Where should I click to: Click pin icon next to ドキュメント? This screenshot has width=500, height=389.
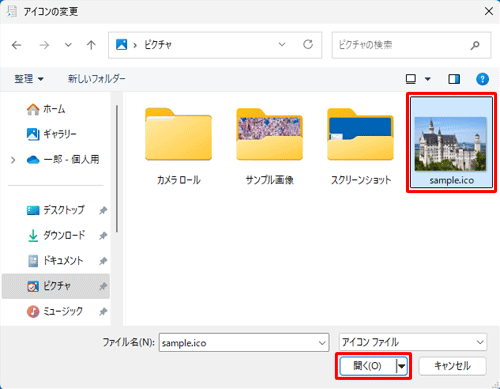pos(103,261)
